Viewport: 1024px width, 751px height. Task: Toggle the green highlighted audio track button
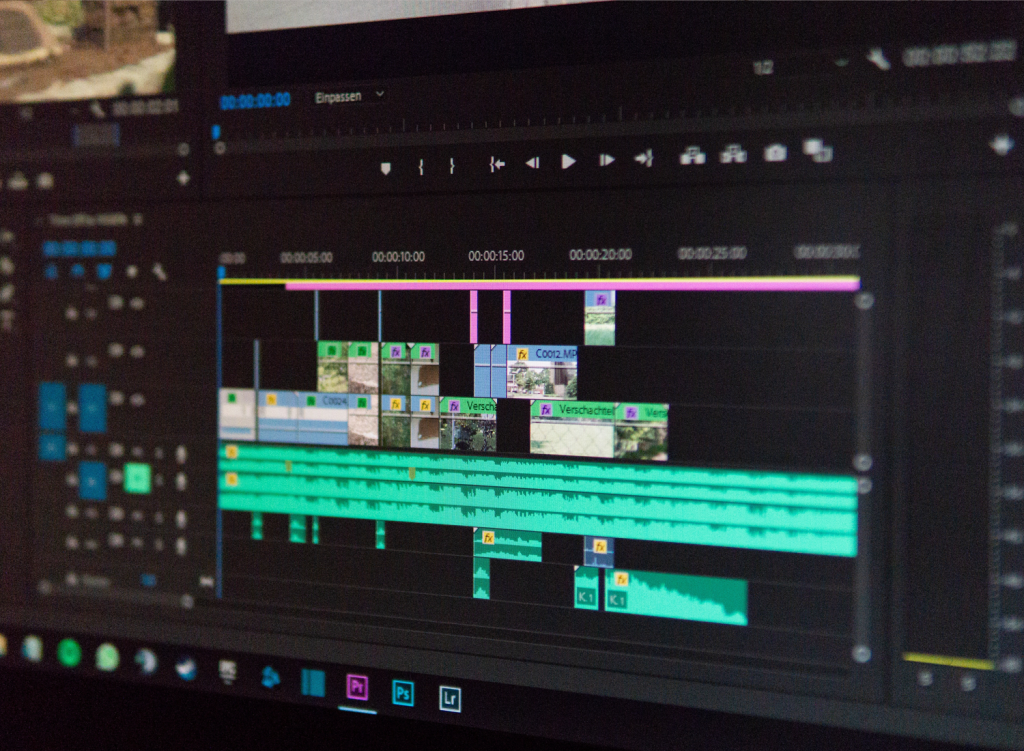pos(137,479)
